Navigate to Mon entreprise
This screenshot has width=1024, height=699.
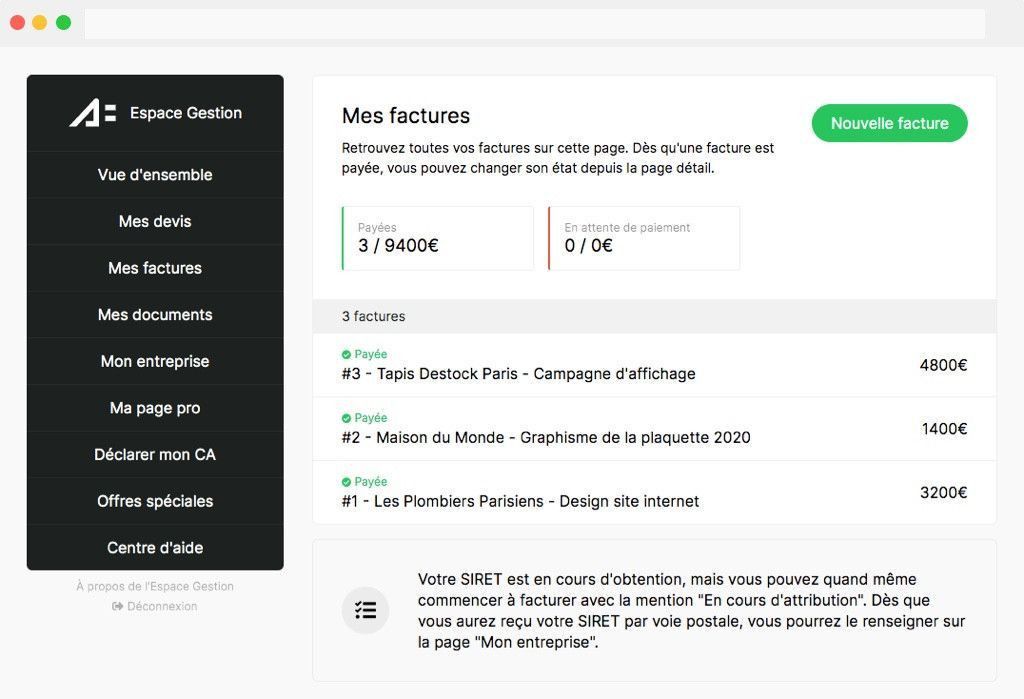click(x=155, y=361)
